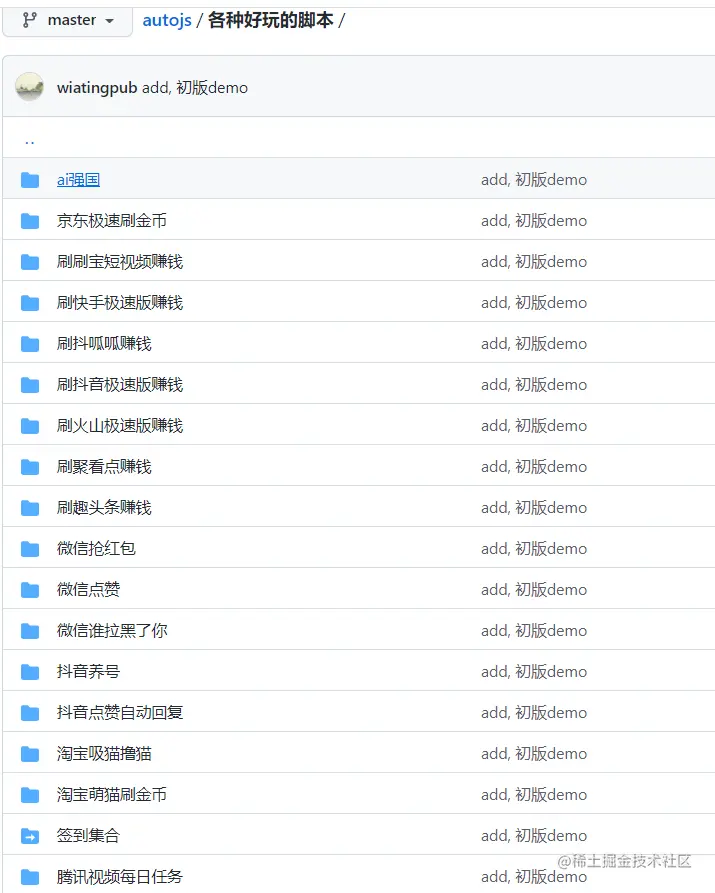Screen dimensions: 715x893
Task: Click the folder icon for 刷聚看点赚钱
Action: [x=30, y=467]
